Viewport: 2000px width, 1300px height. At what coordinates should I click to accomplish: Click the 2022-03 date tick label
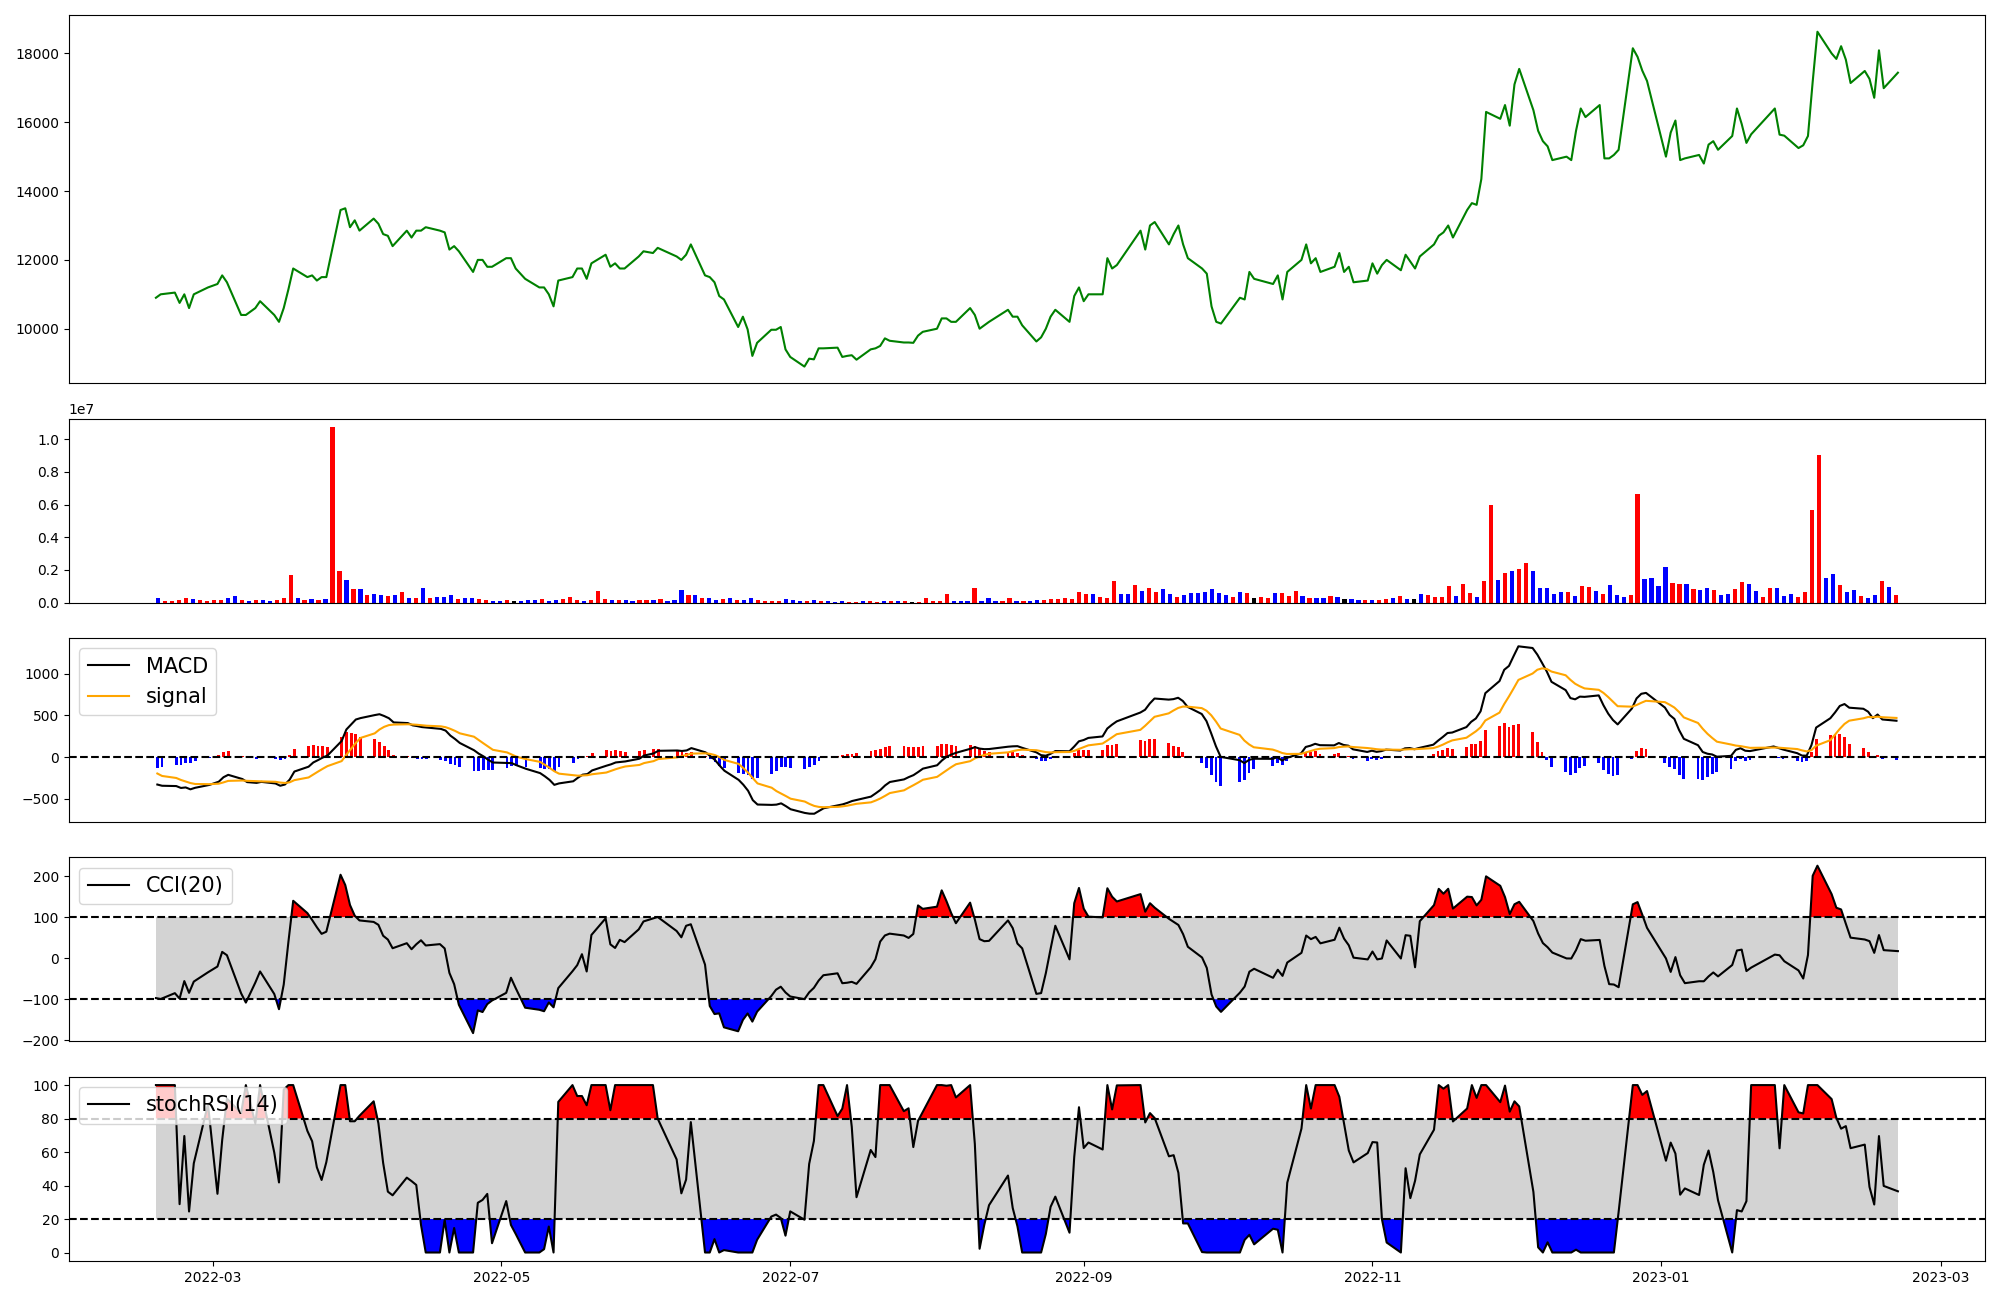(212, 1277)
